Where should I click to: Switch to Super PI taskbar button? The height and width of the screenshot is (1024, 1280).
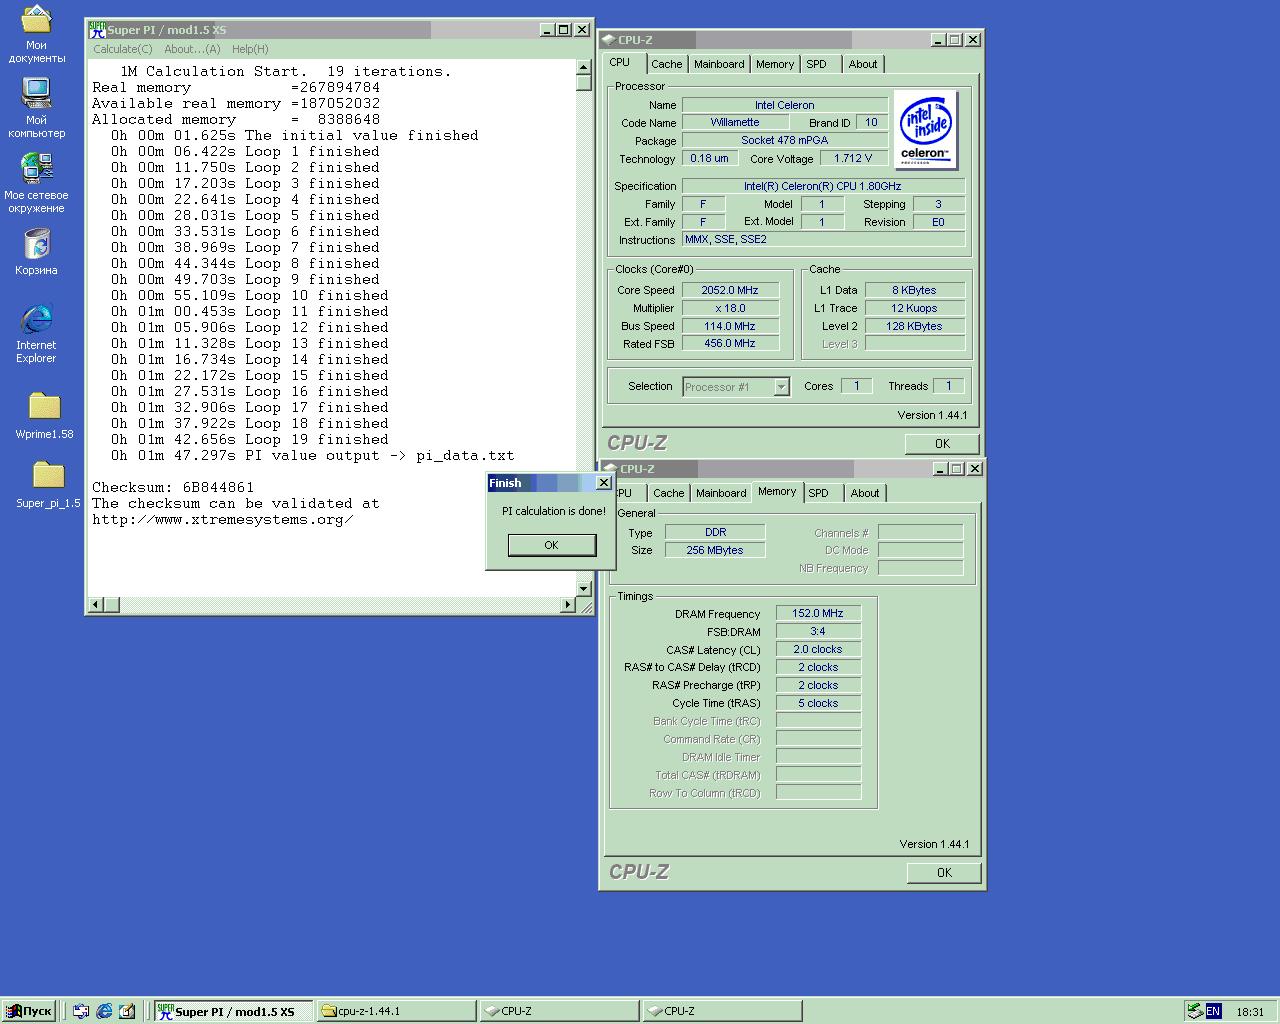click(233, 1011)
